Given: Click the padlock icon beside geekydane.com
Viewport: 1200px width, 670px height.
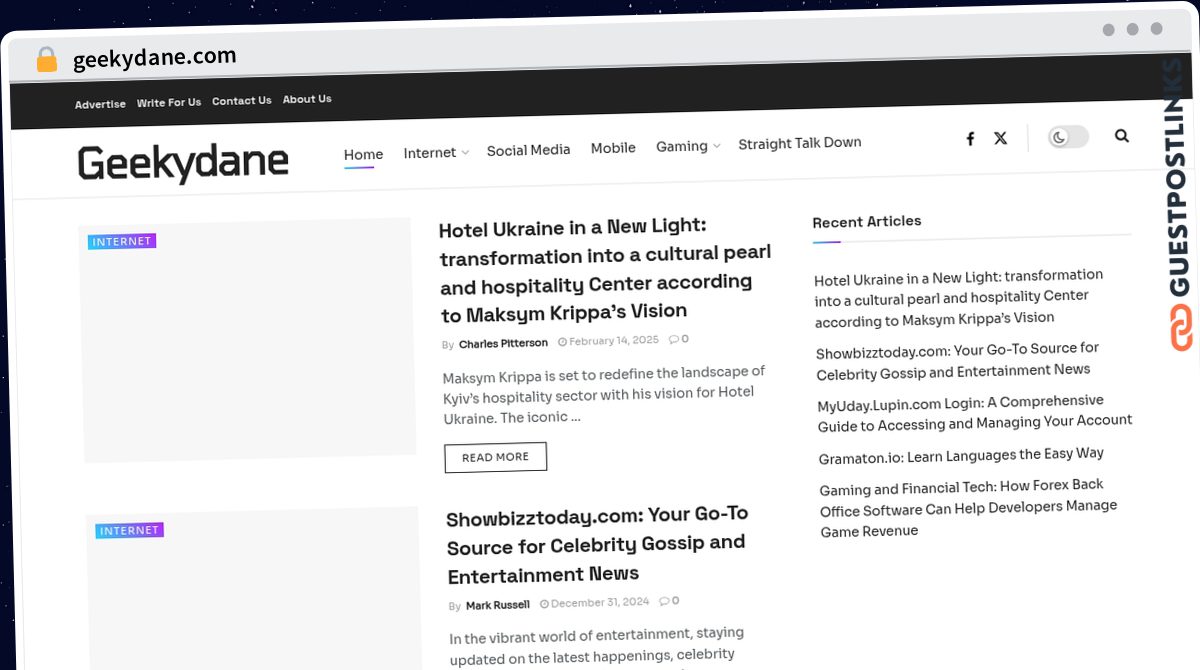Looking at the screenshot, I should click(46, 60).
